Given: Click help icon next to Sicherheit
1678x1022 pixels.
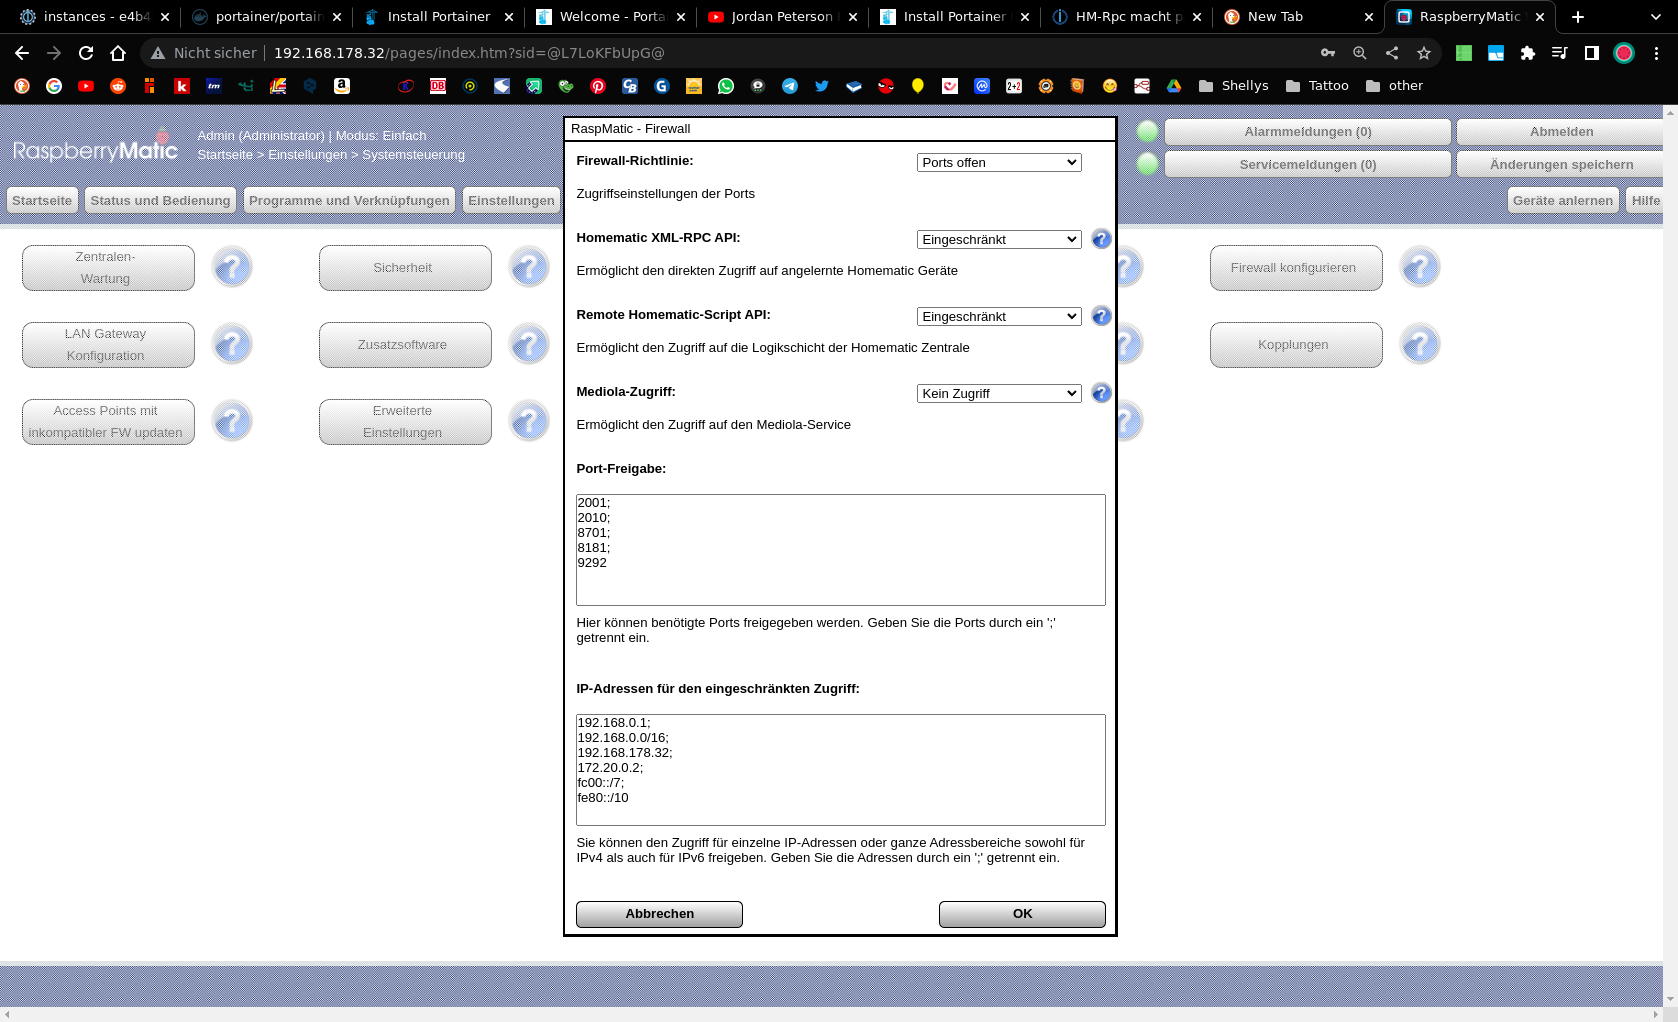Looking at the screenshot, I should point(529,268).
